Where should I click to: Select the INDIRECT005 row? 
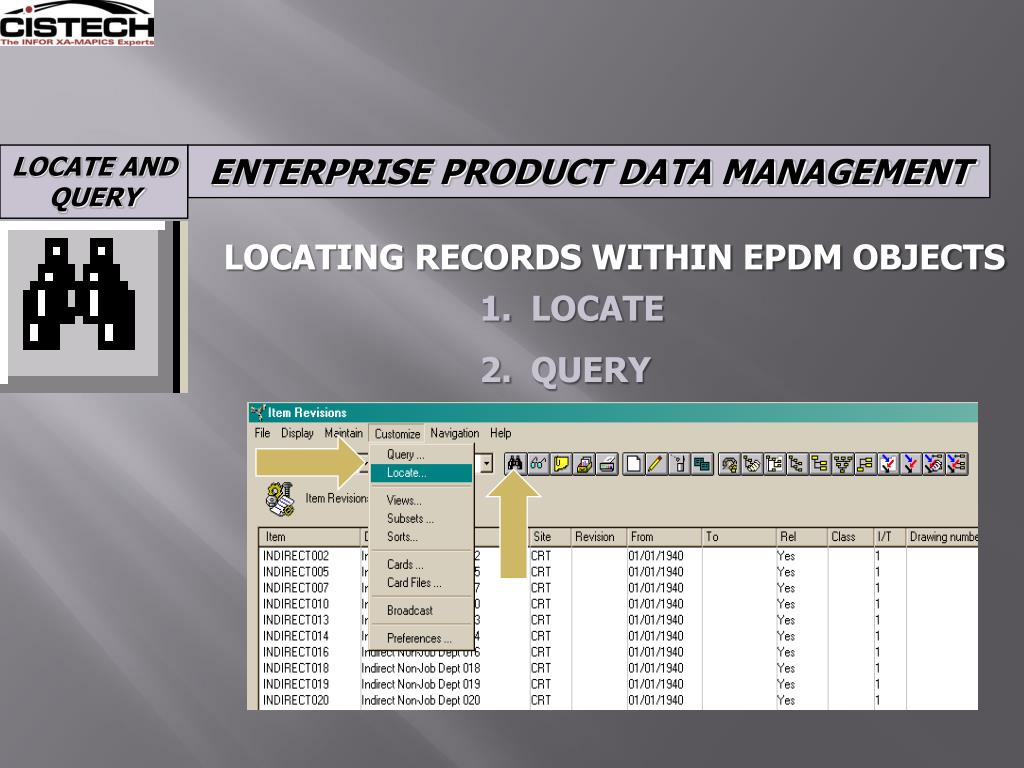click(x=618, y=572)
